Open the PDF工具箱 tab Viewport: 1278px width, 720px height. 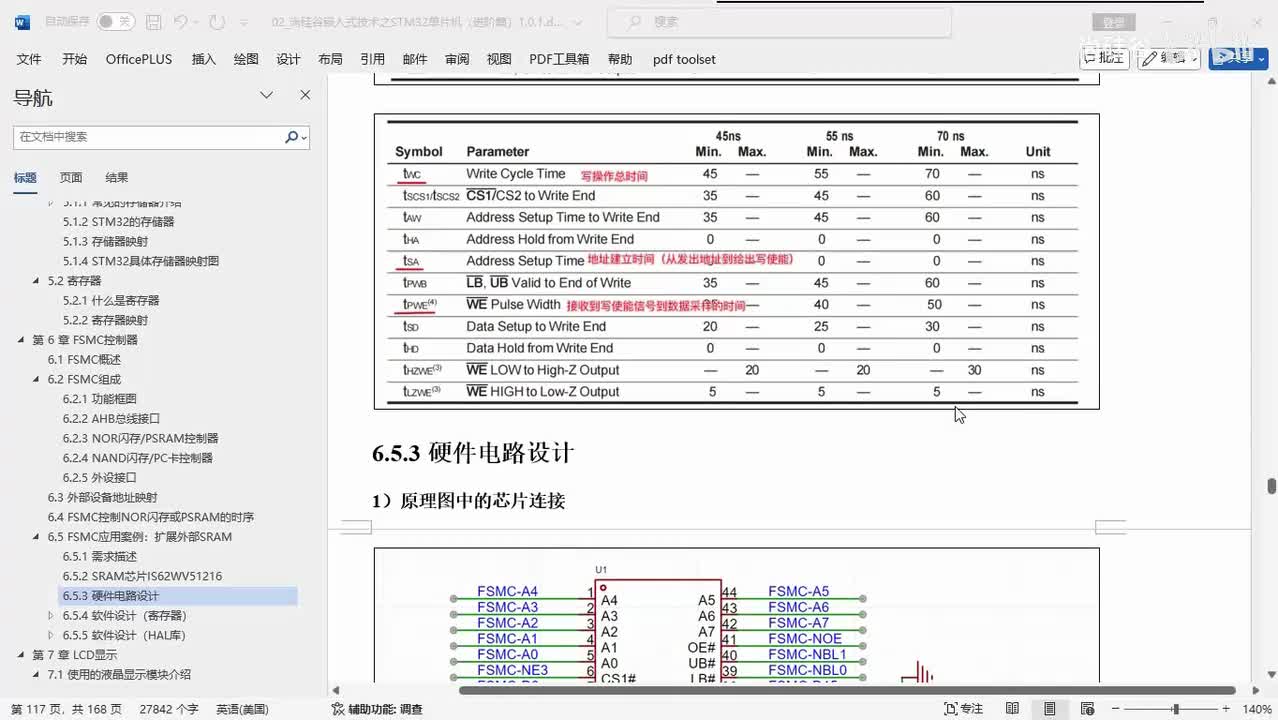coord(559,59)
